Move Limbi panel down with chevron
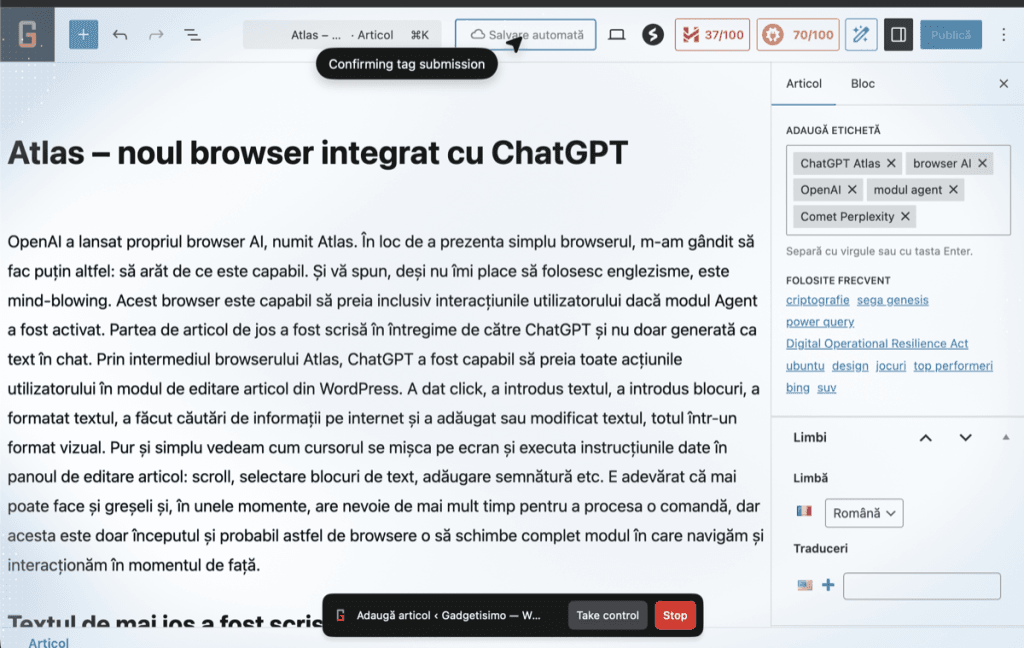This screenshot has height=648, width=1024. coord(965,438)
